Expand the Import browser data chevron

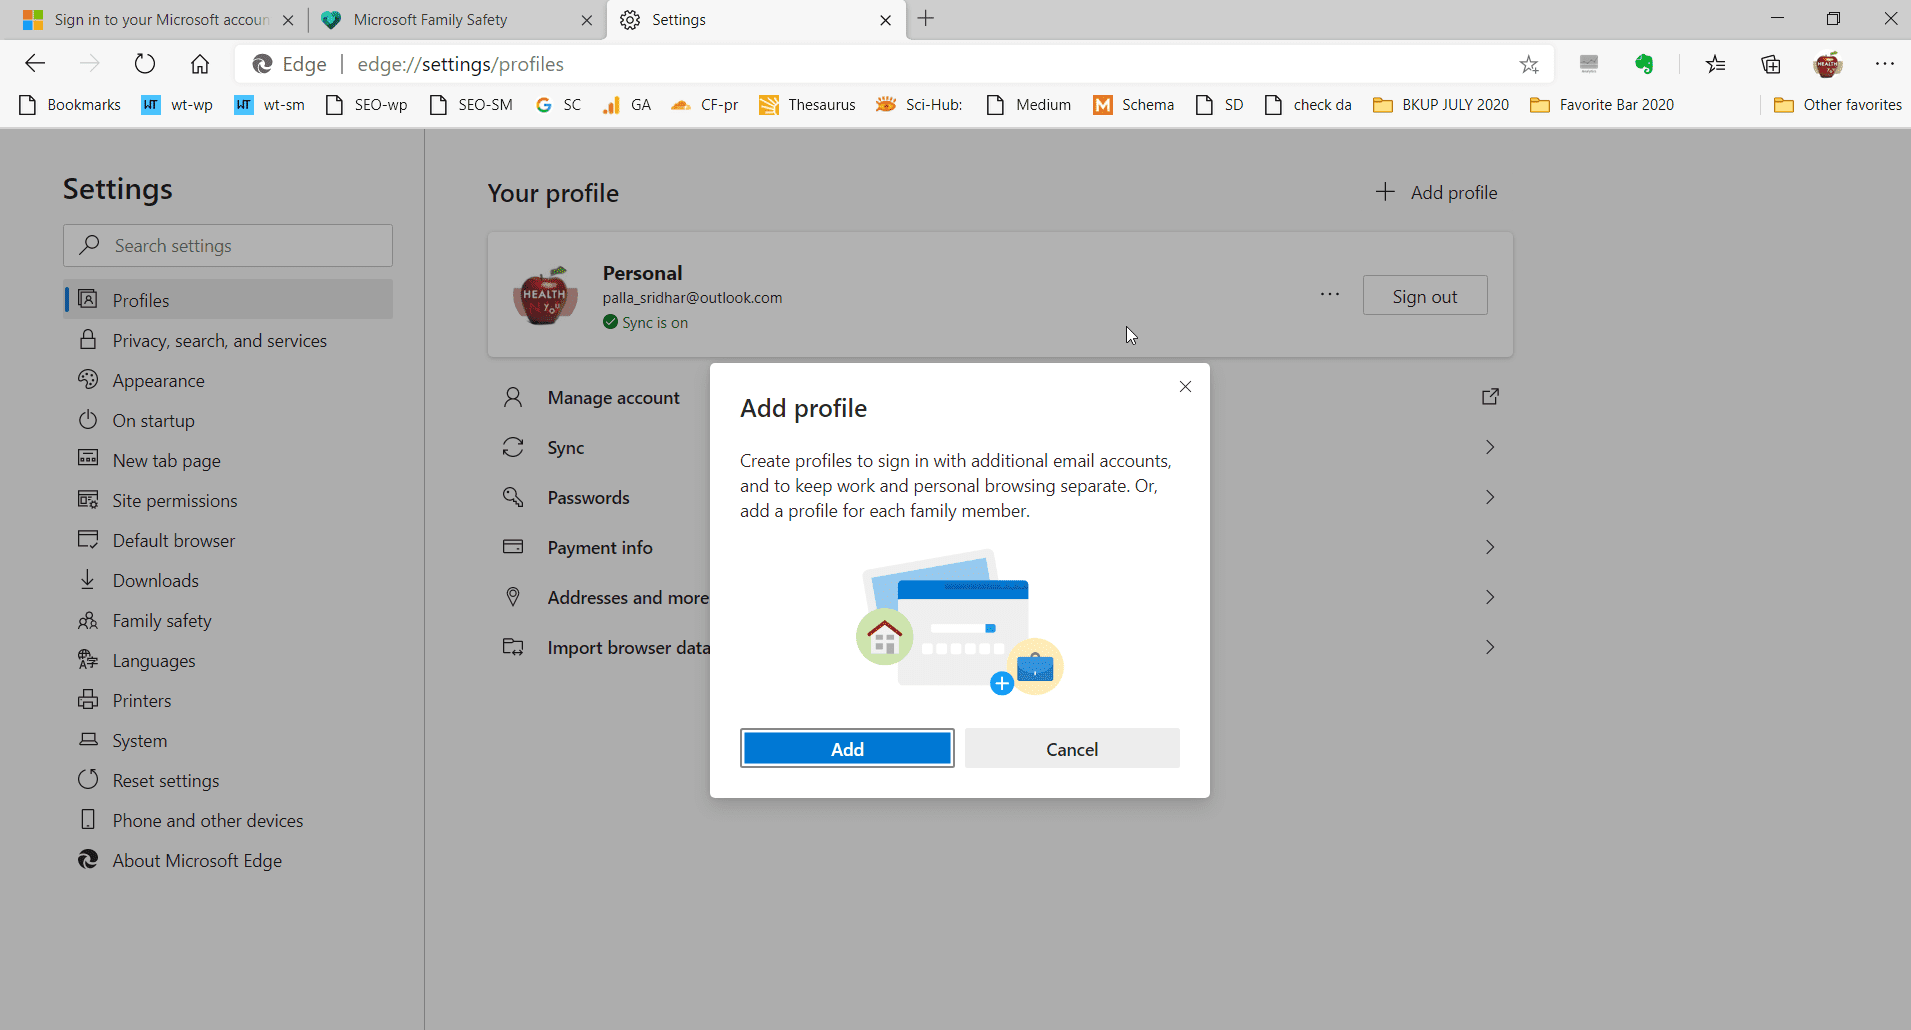point(1489,647)
